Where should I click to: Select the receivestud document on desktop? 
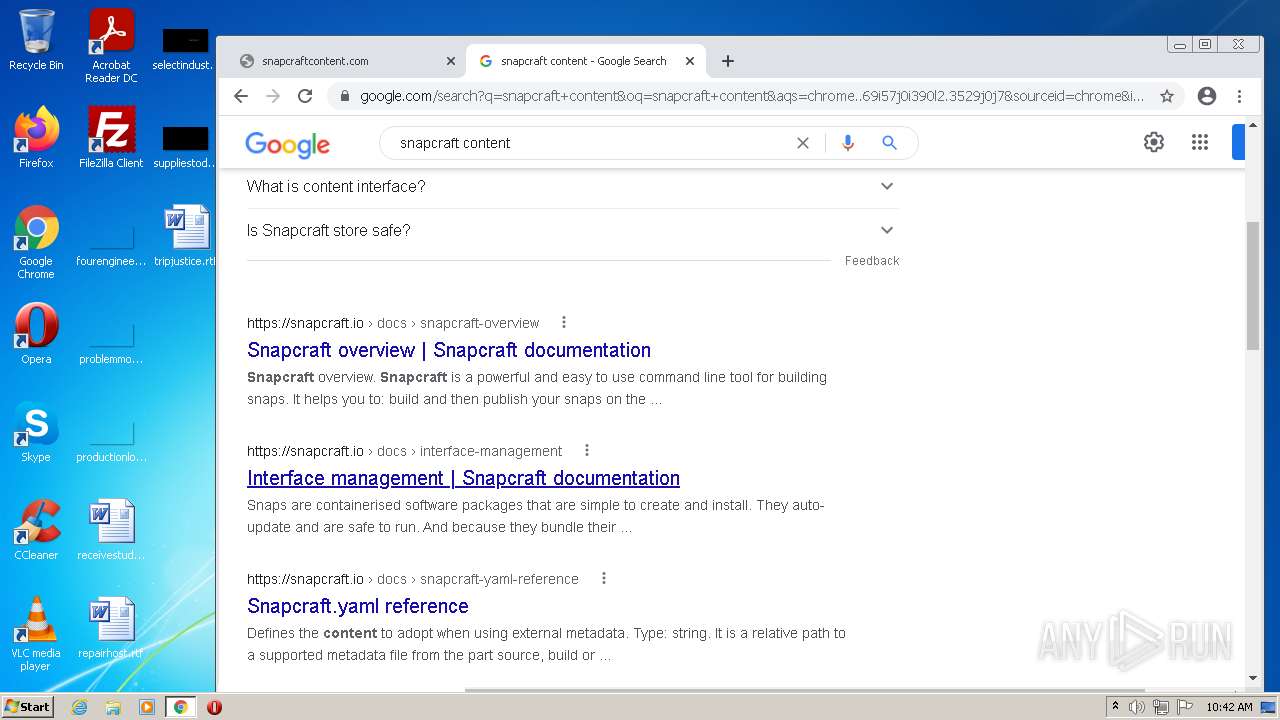tap(111, 530)
